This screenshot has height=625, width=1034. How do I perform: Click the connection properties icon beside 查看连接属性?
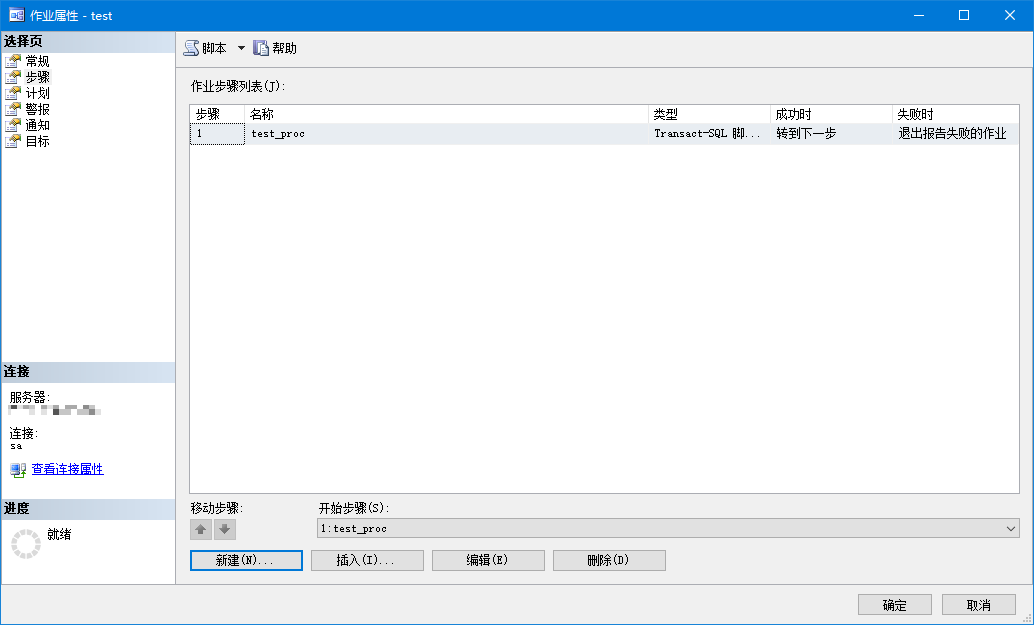click(16, 469)
